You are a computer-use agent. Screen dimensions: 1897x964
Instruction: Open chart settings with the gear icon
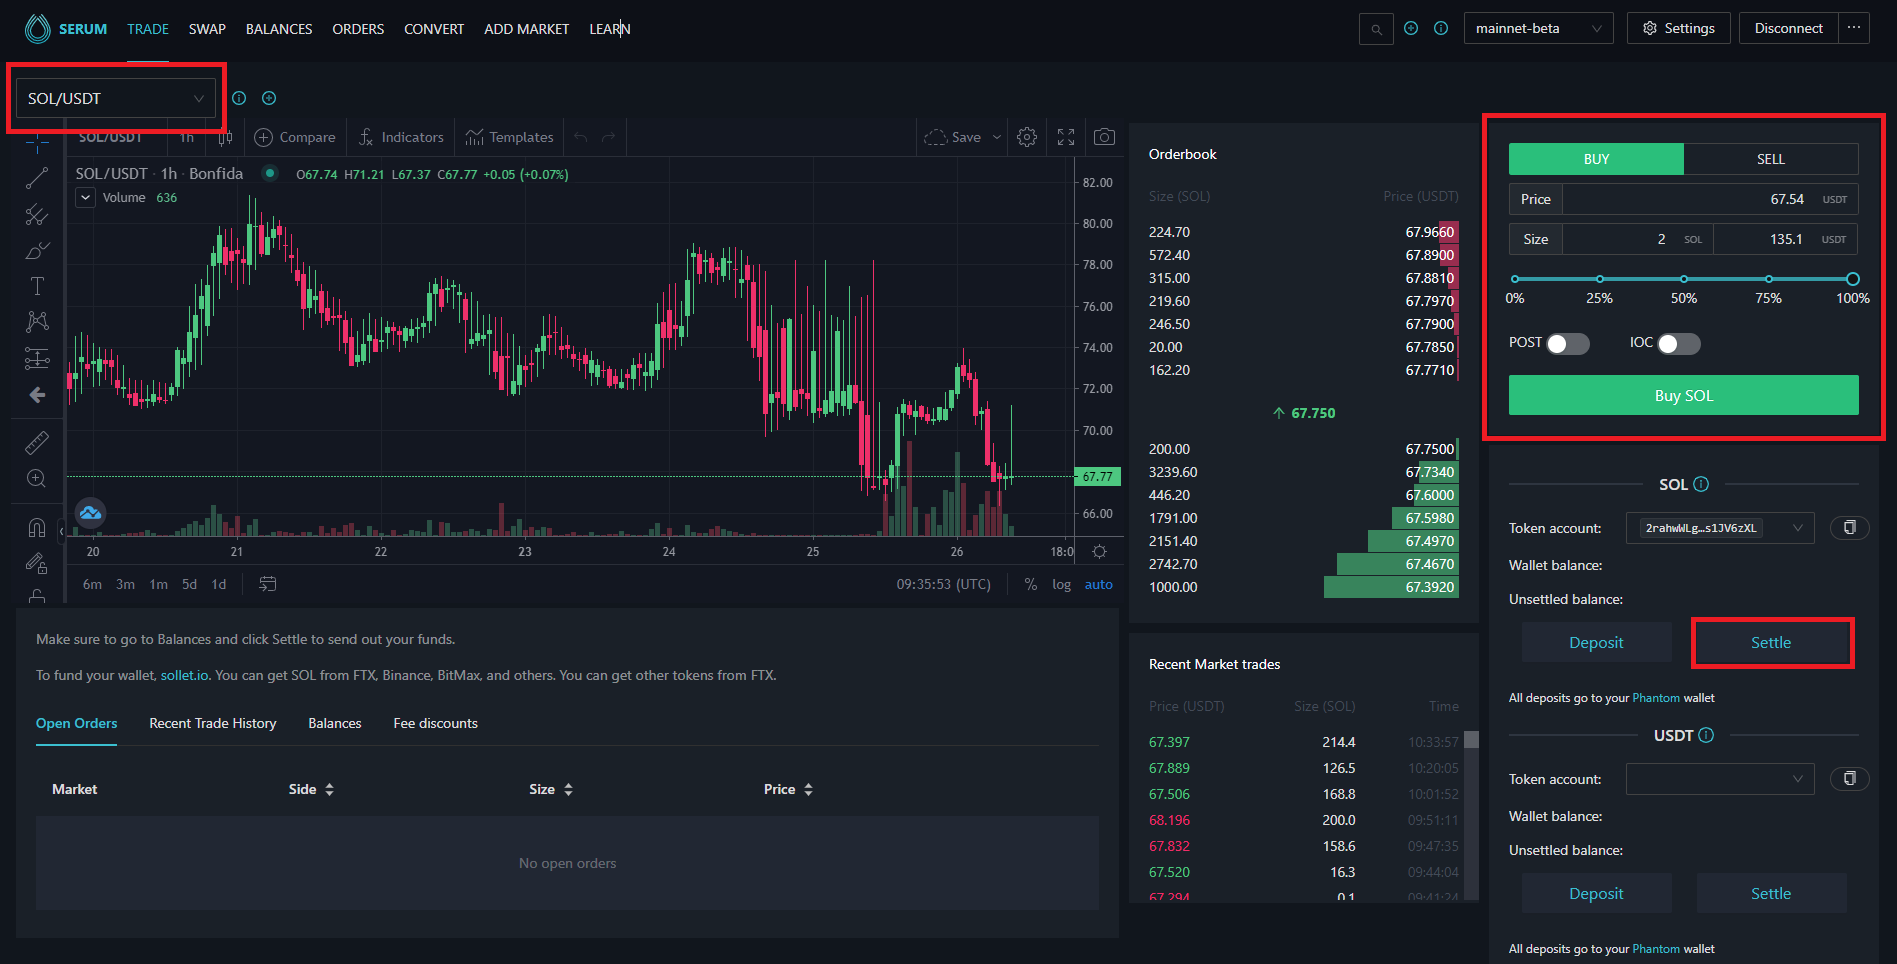point(1026,137)
